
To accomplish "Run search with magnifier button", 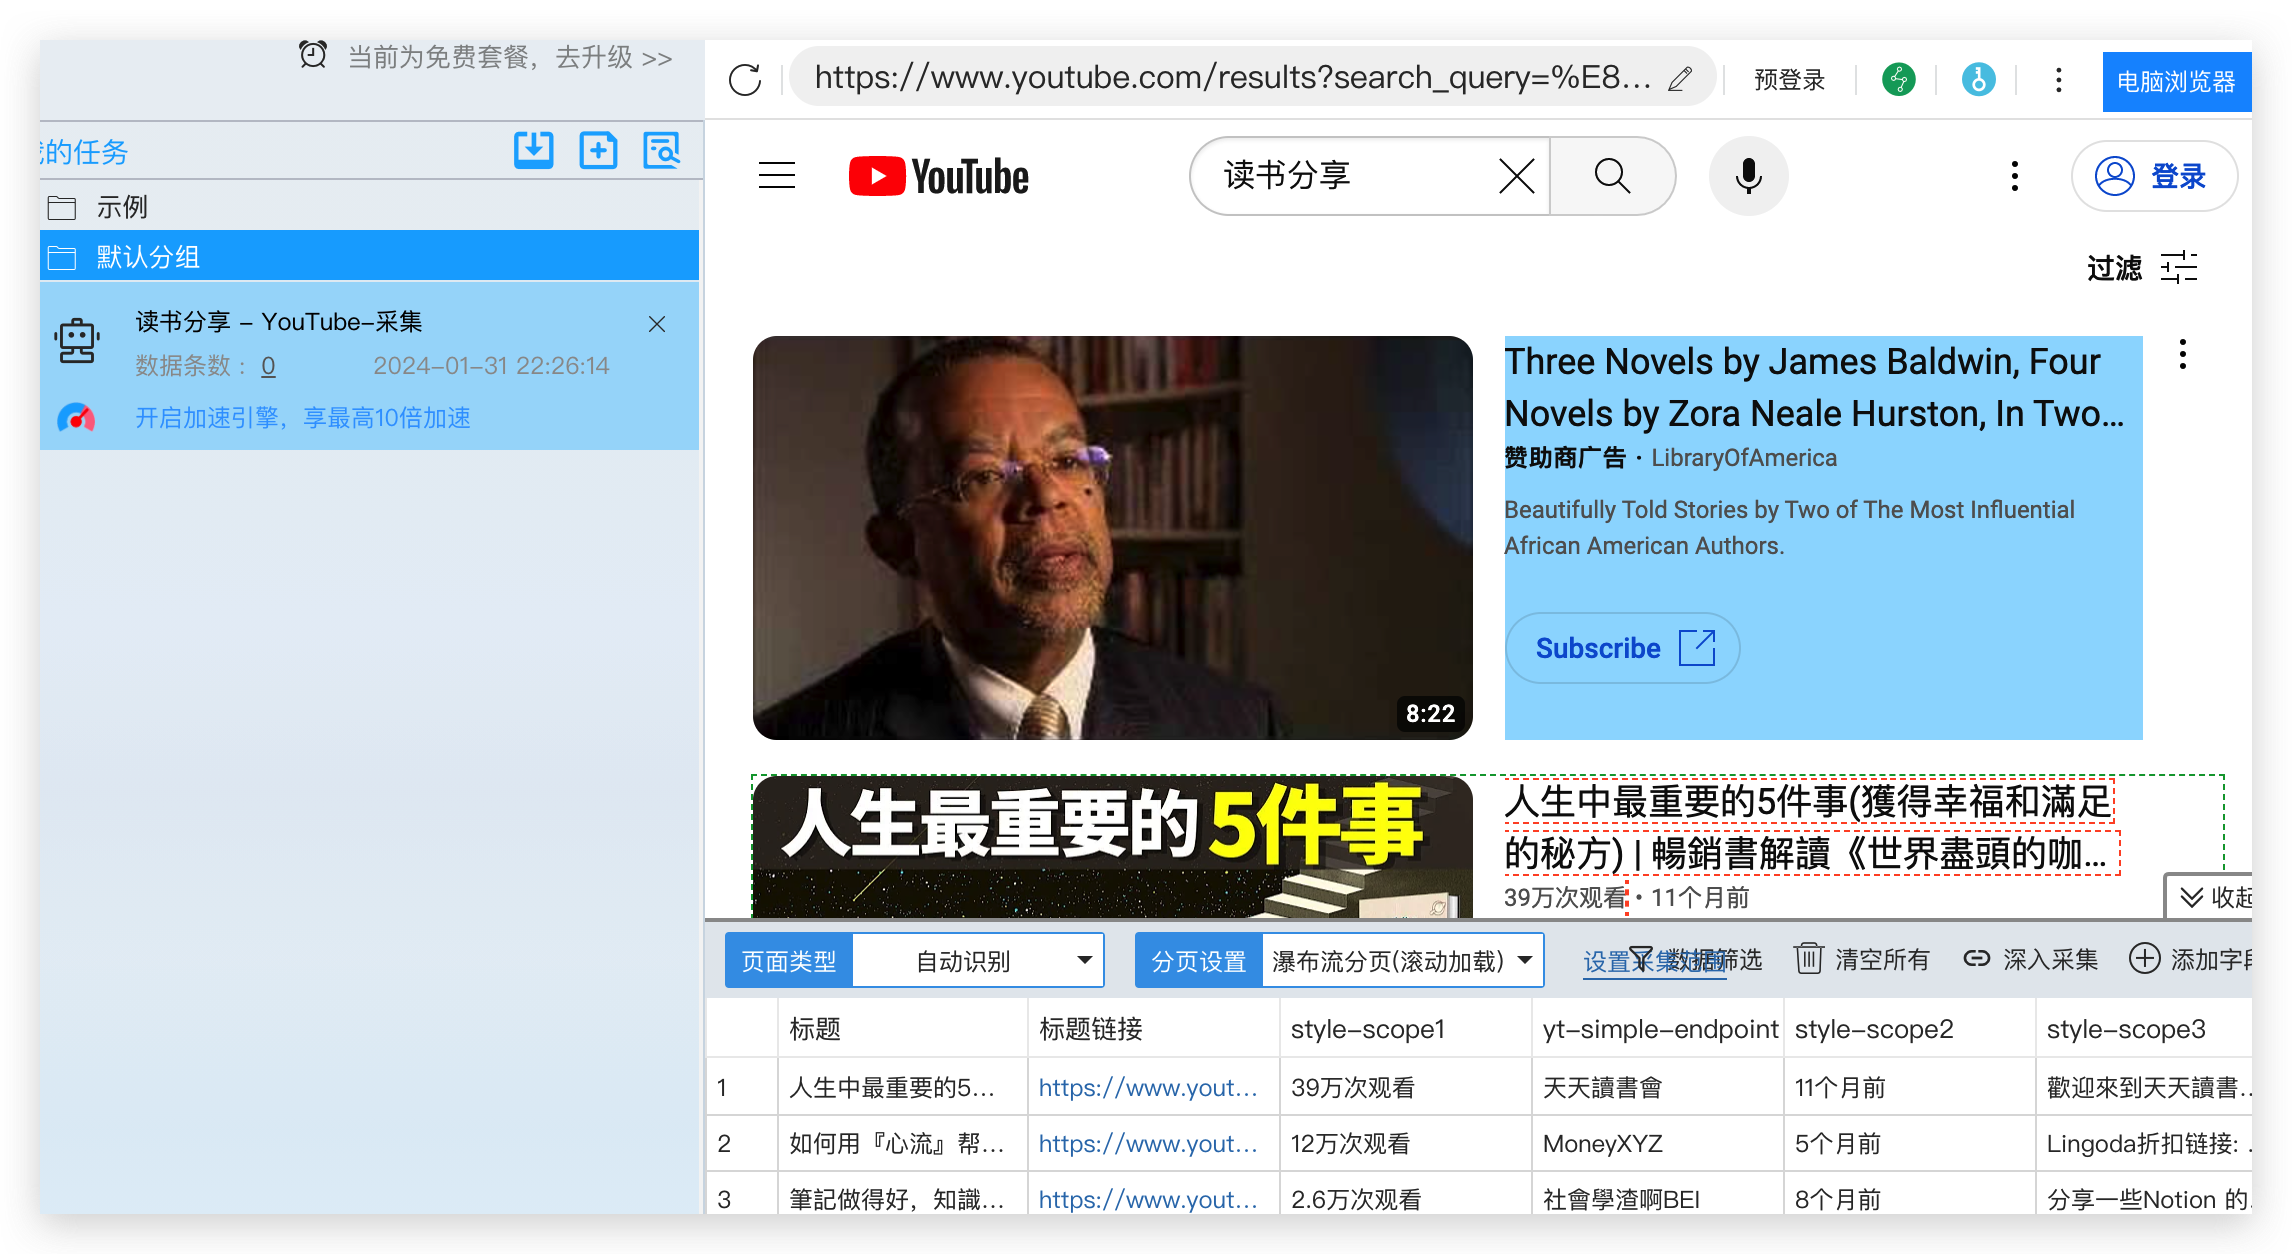I will pyautogui.click(x=1612, y=176).
